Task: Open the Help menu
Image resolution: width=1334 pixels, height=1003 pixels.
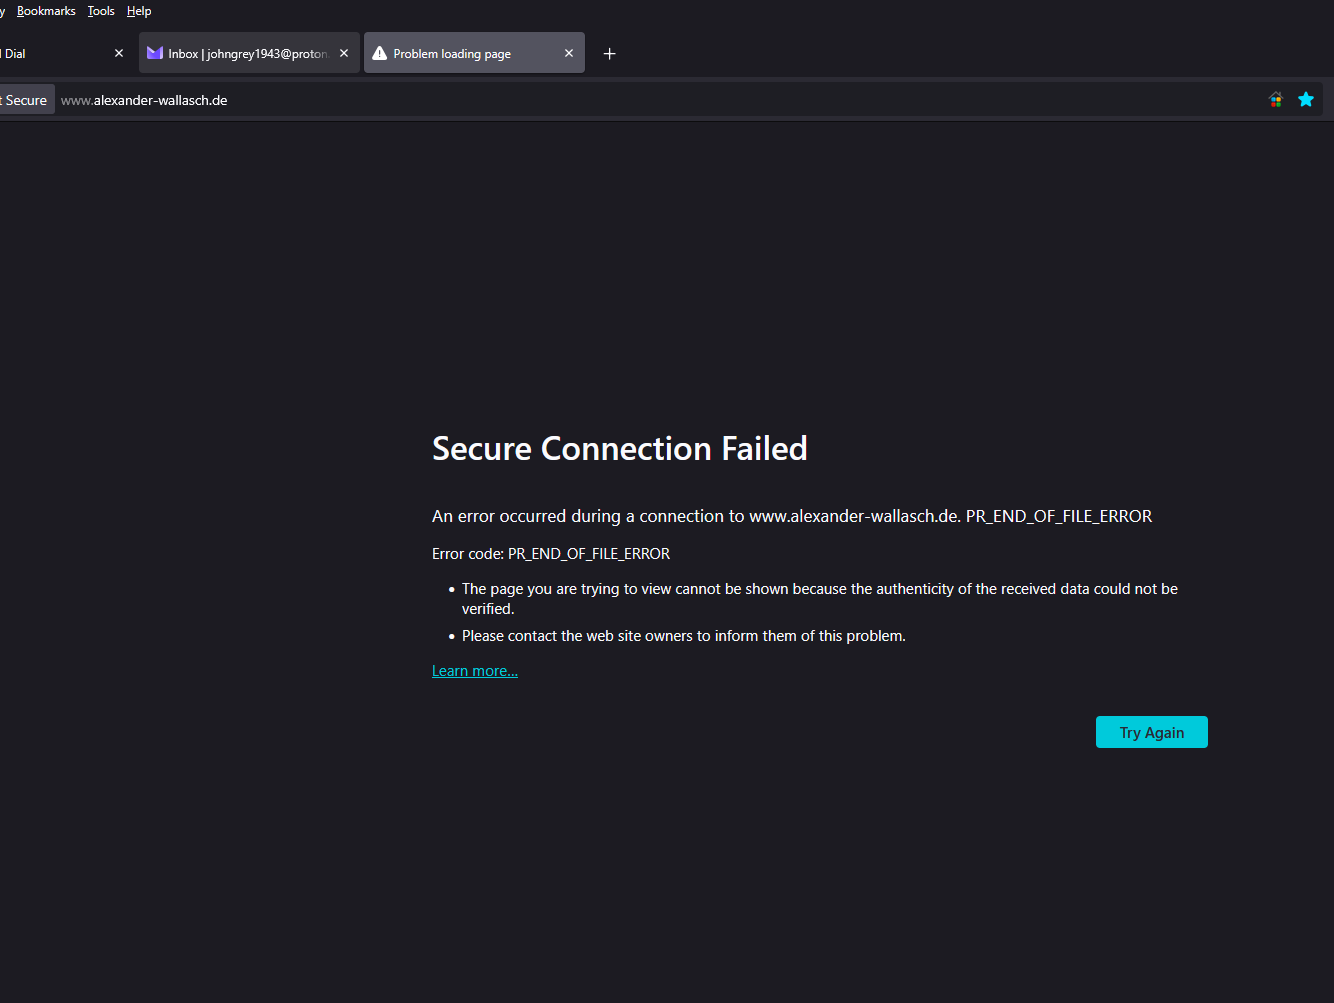Action: click(139, 11)
